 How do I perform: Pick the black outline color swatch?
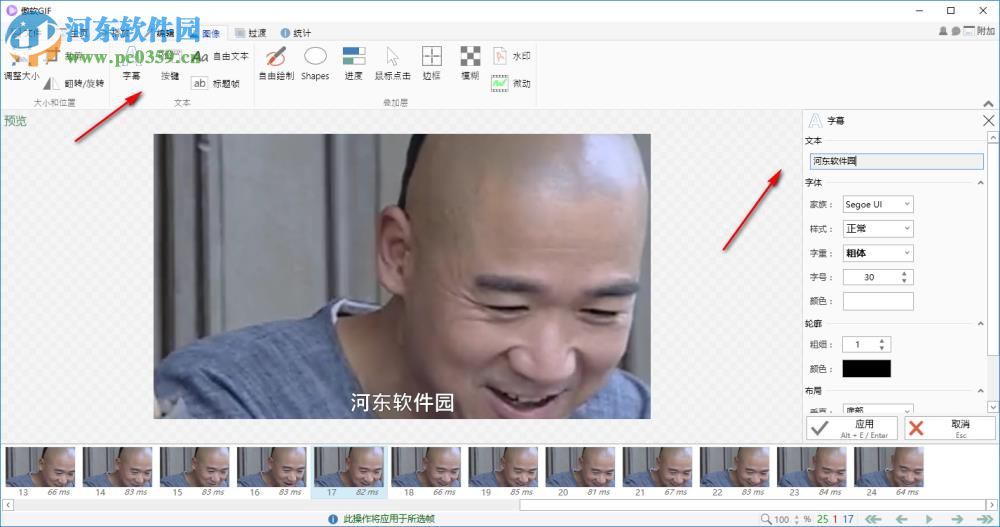click(x=866, y=369)
